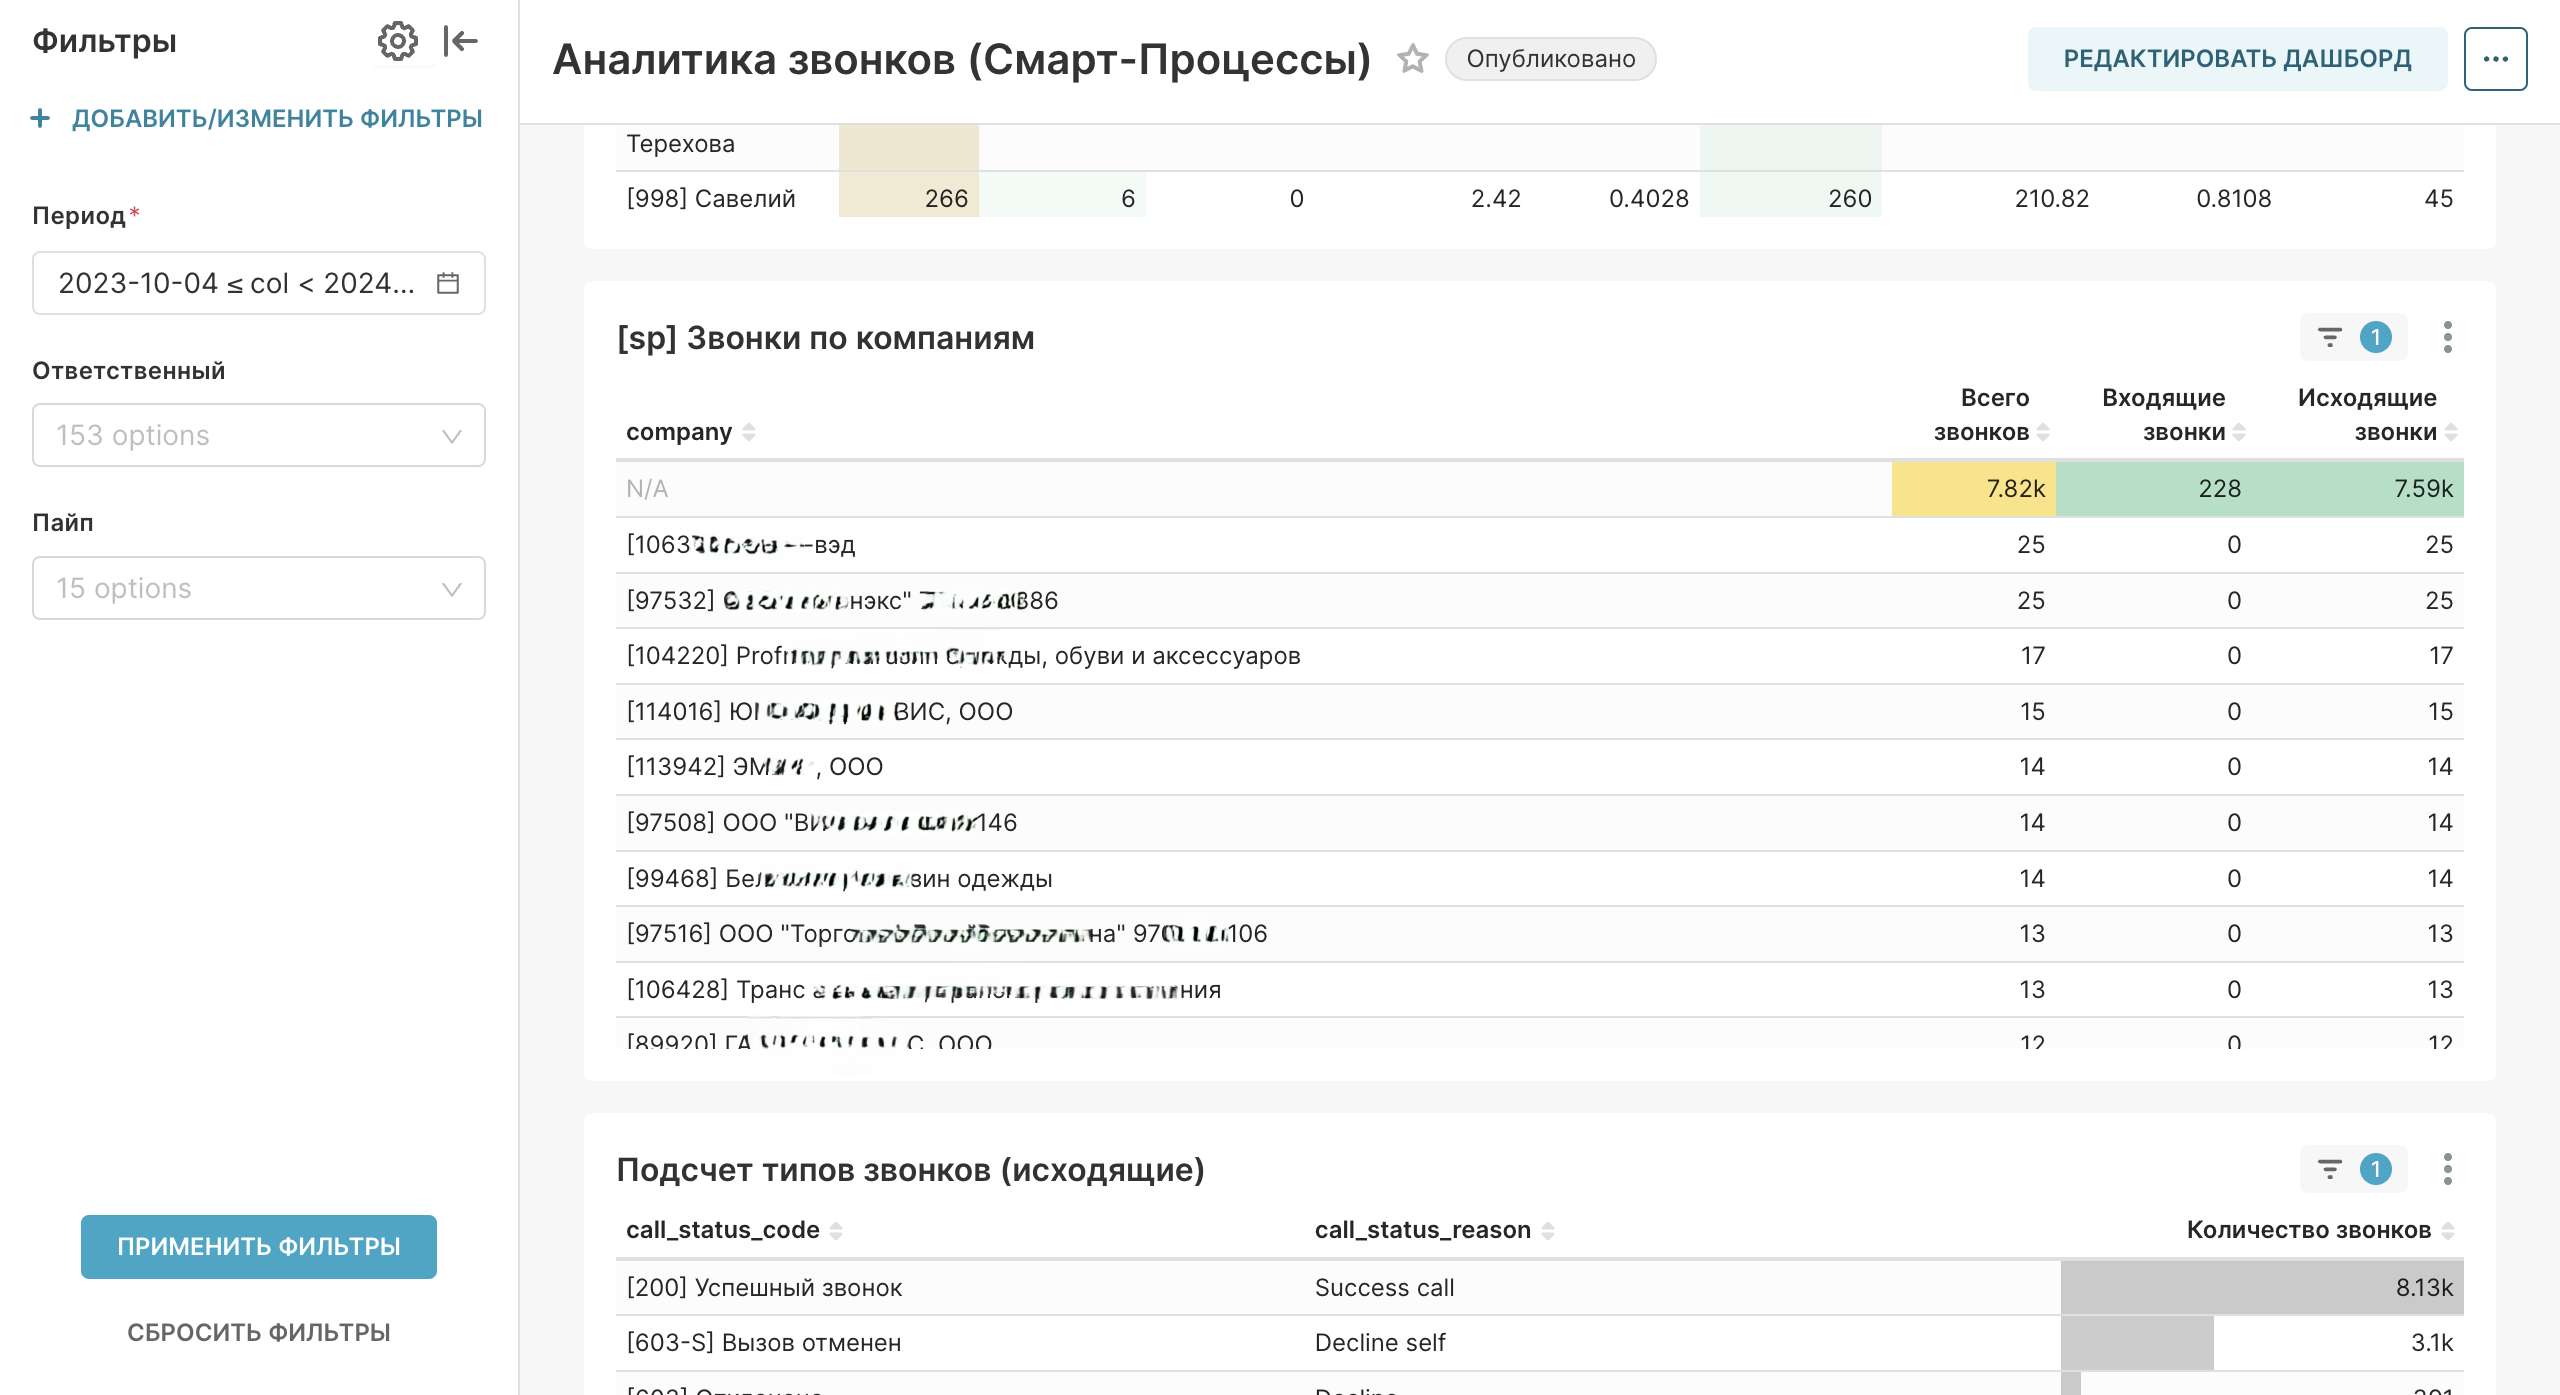Open the calendar icon in the Период field

pyautogui.click(x=448, y=283)
